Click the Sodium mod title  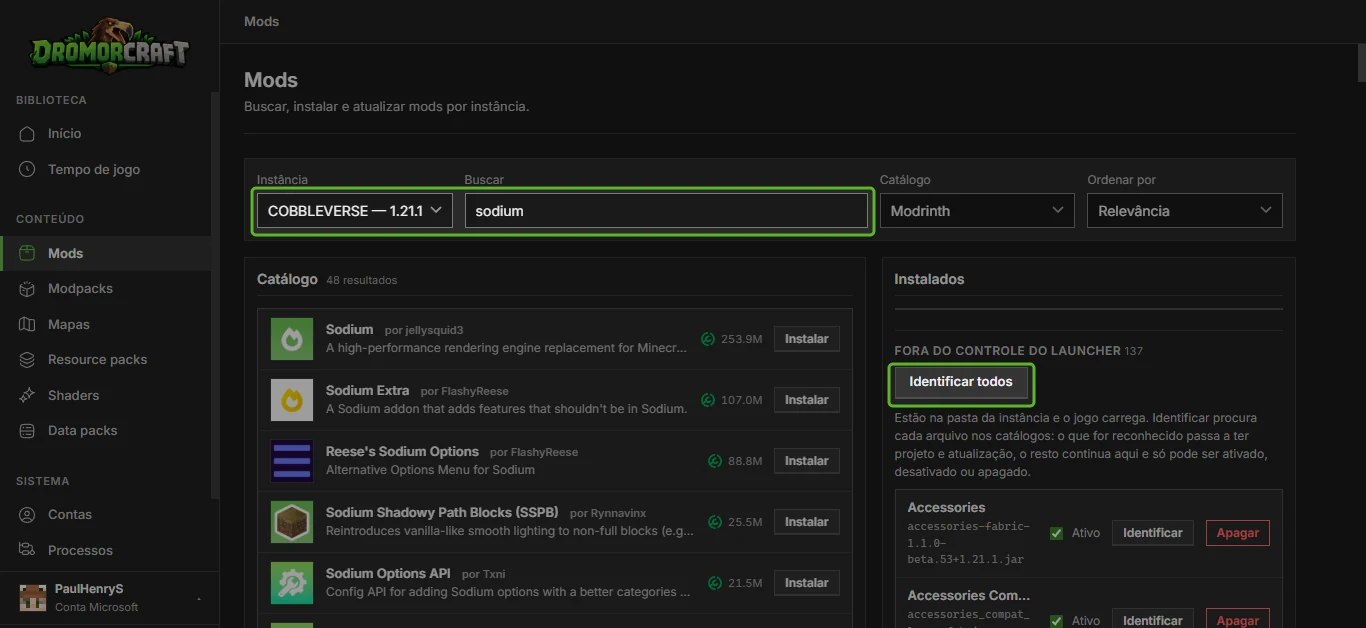tap(349, 329)
